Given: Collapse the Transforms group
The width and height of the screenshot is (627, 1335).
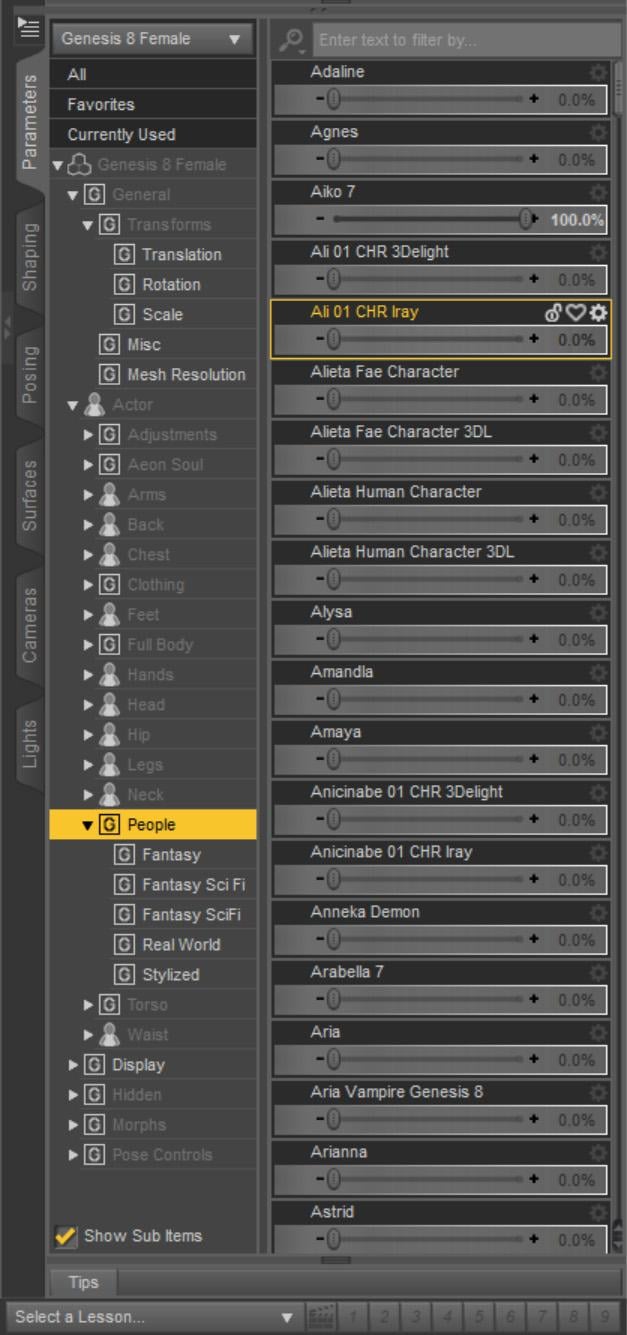Looking at the screenshot, I should click(88, 225).
